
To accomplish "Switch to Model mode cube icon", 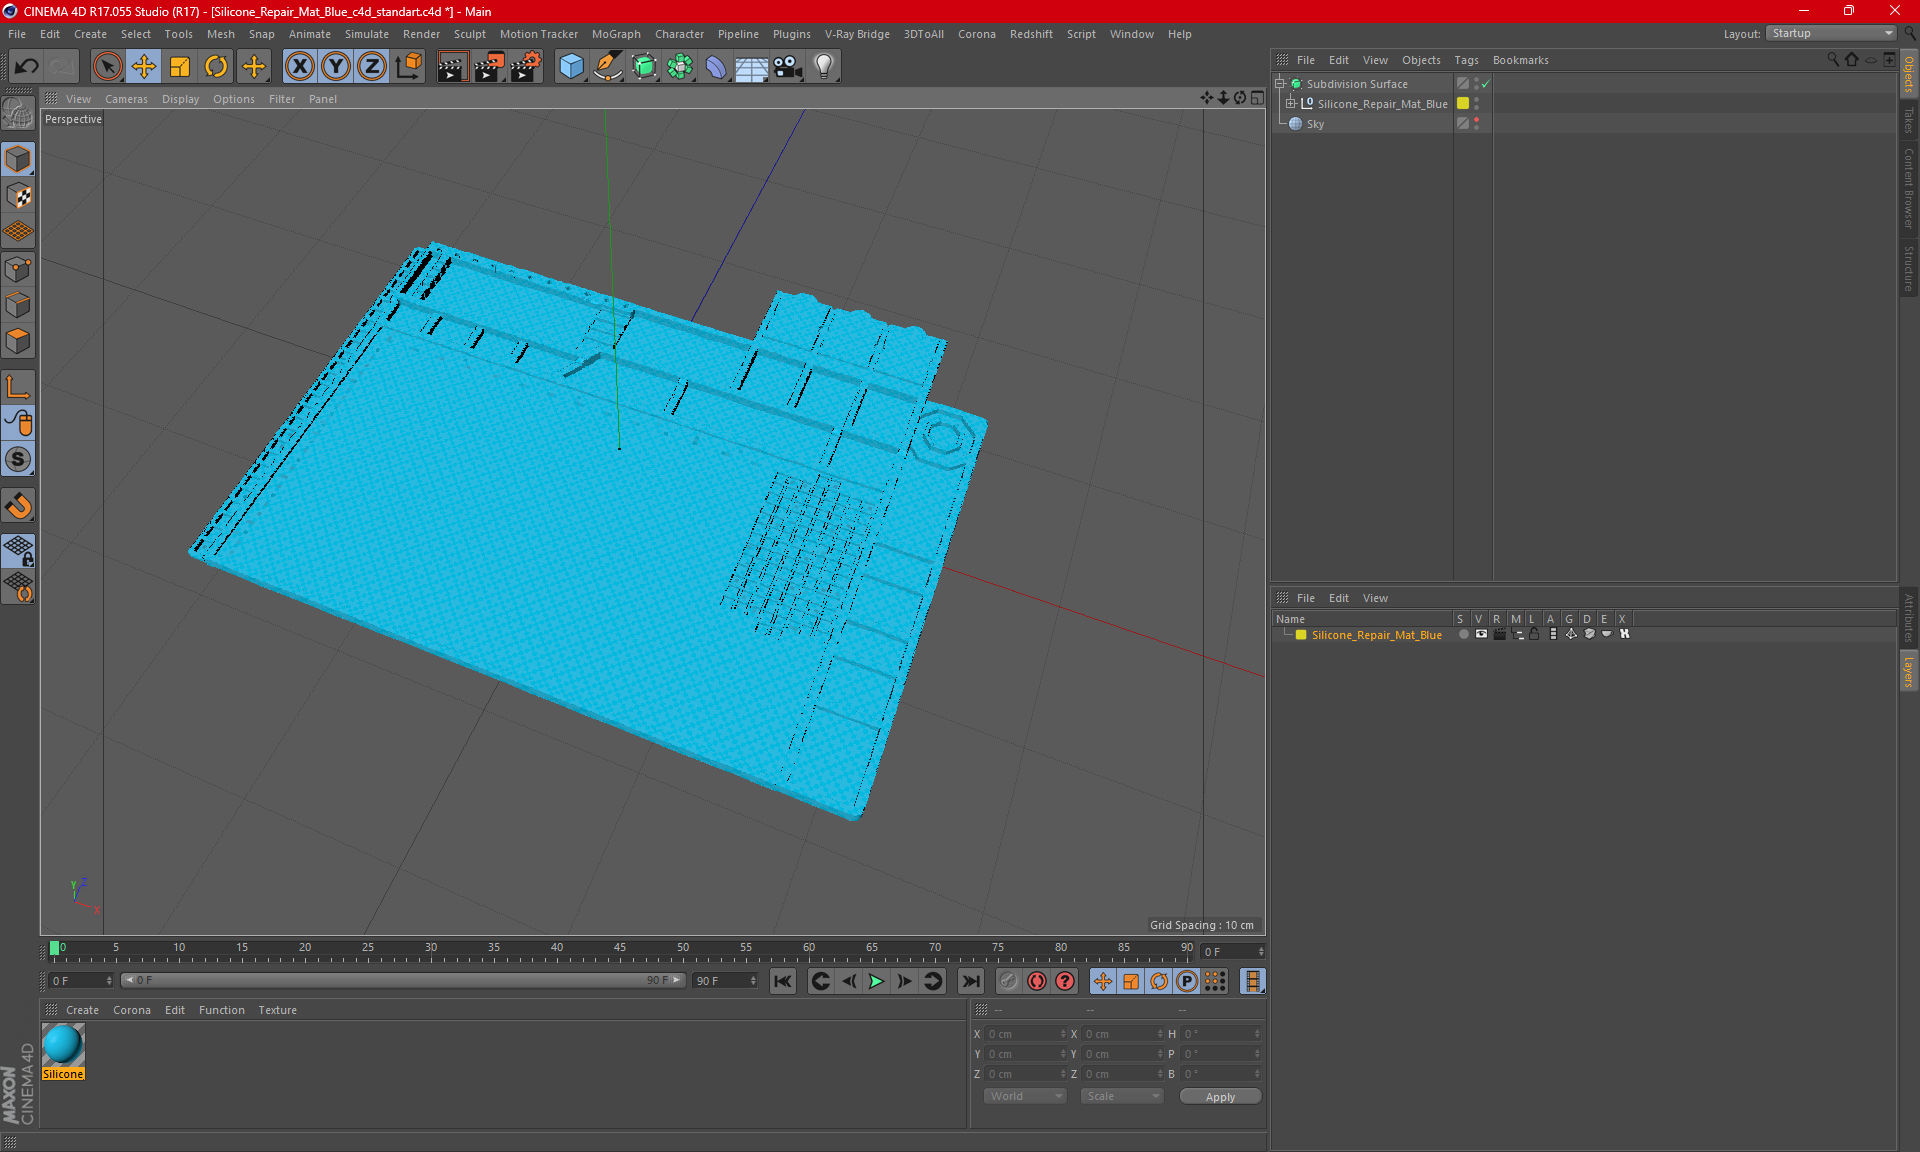I will tap(18, 159).
